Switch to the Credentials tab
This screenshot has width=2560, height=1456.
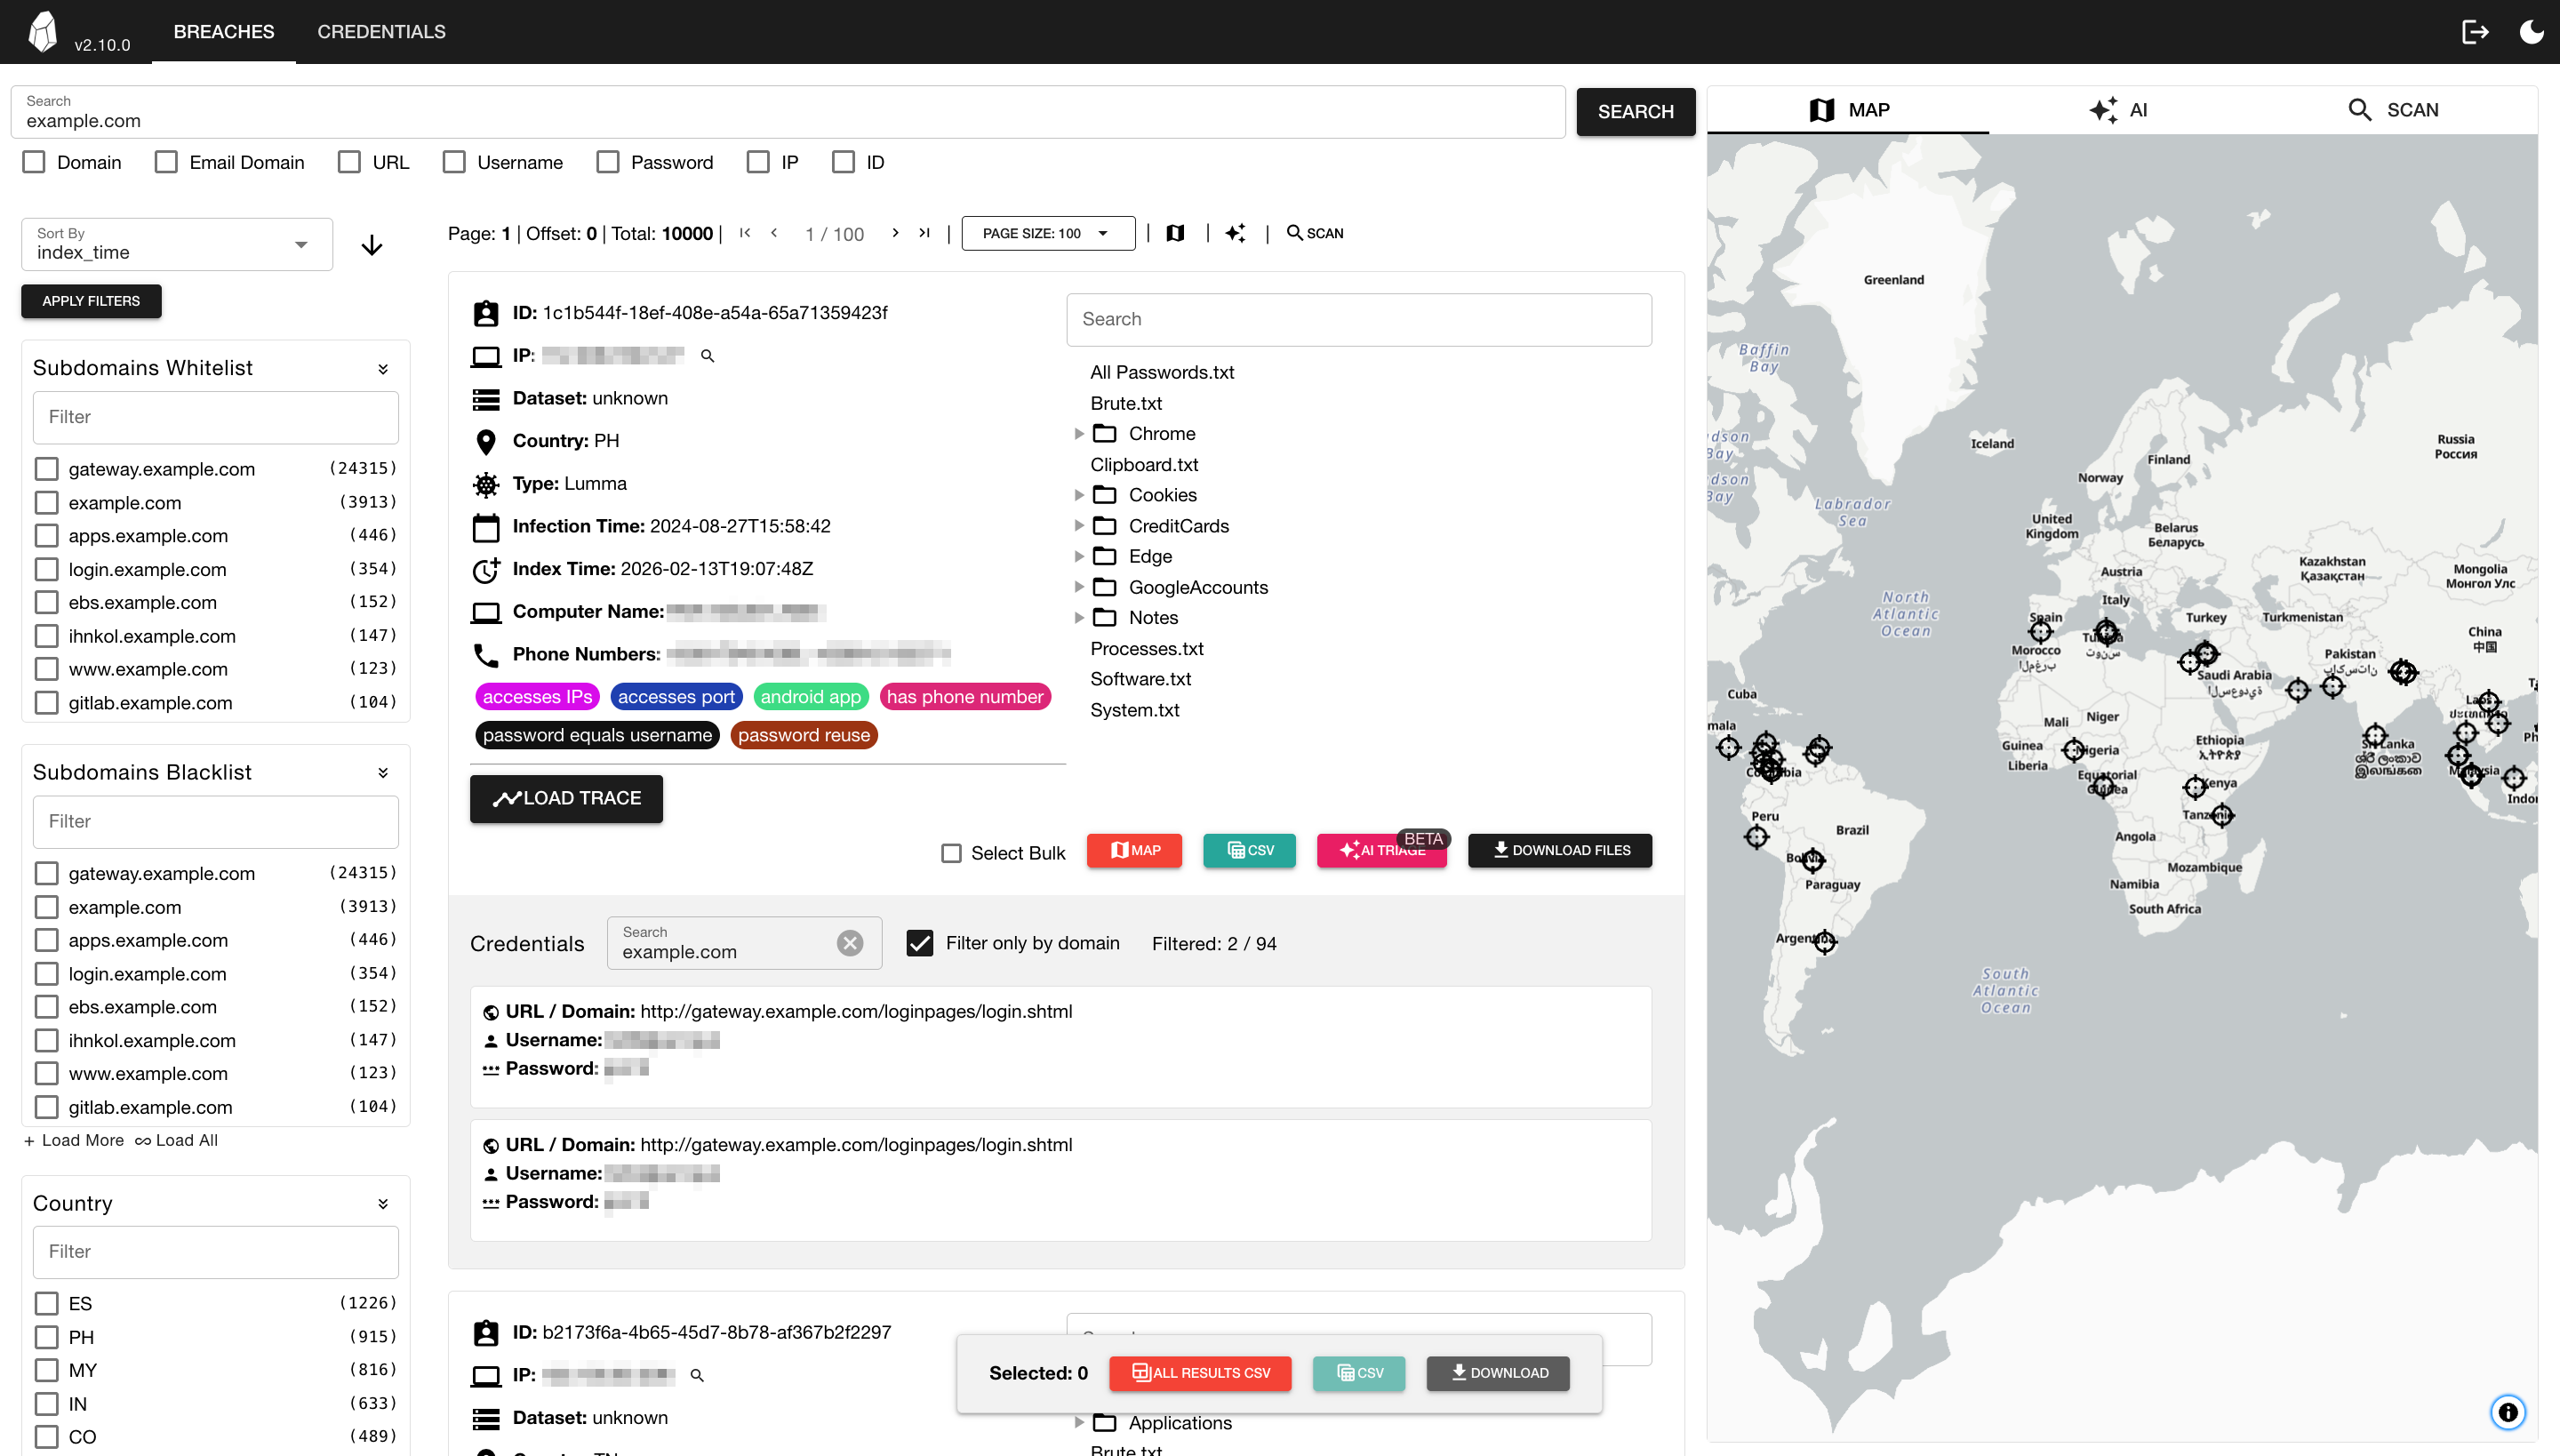[381, 32]
